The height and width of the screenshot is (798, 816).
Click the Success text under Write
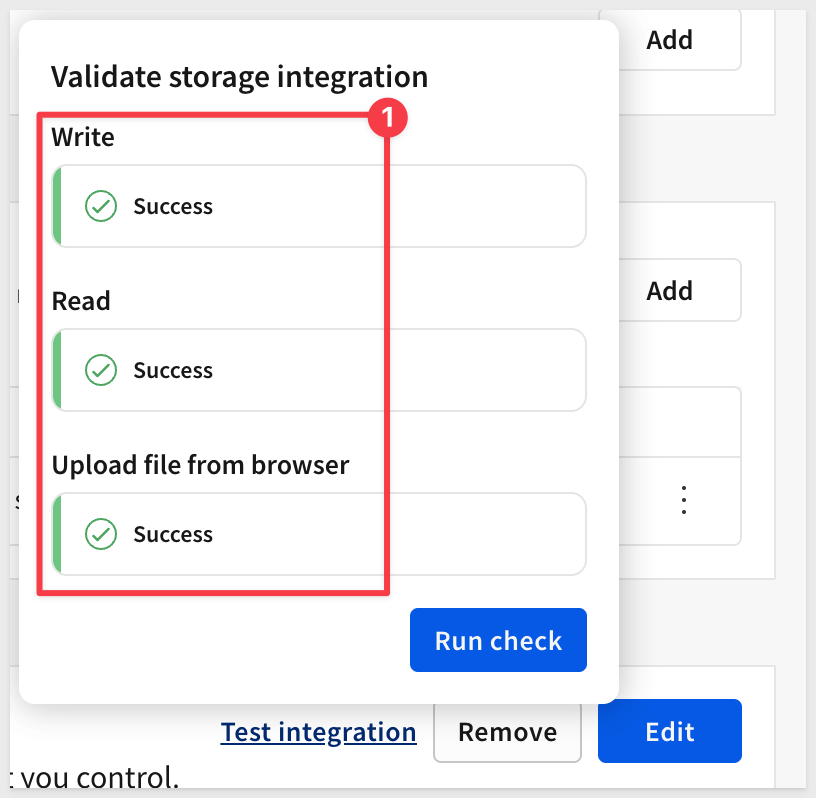(x=173, y=207)
